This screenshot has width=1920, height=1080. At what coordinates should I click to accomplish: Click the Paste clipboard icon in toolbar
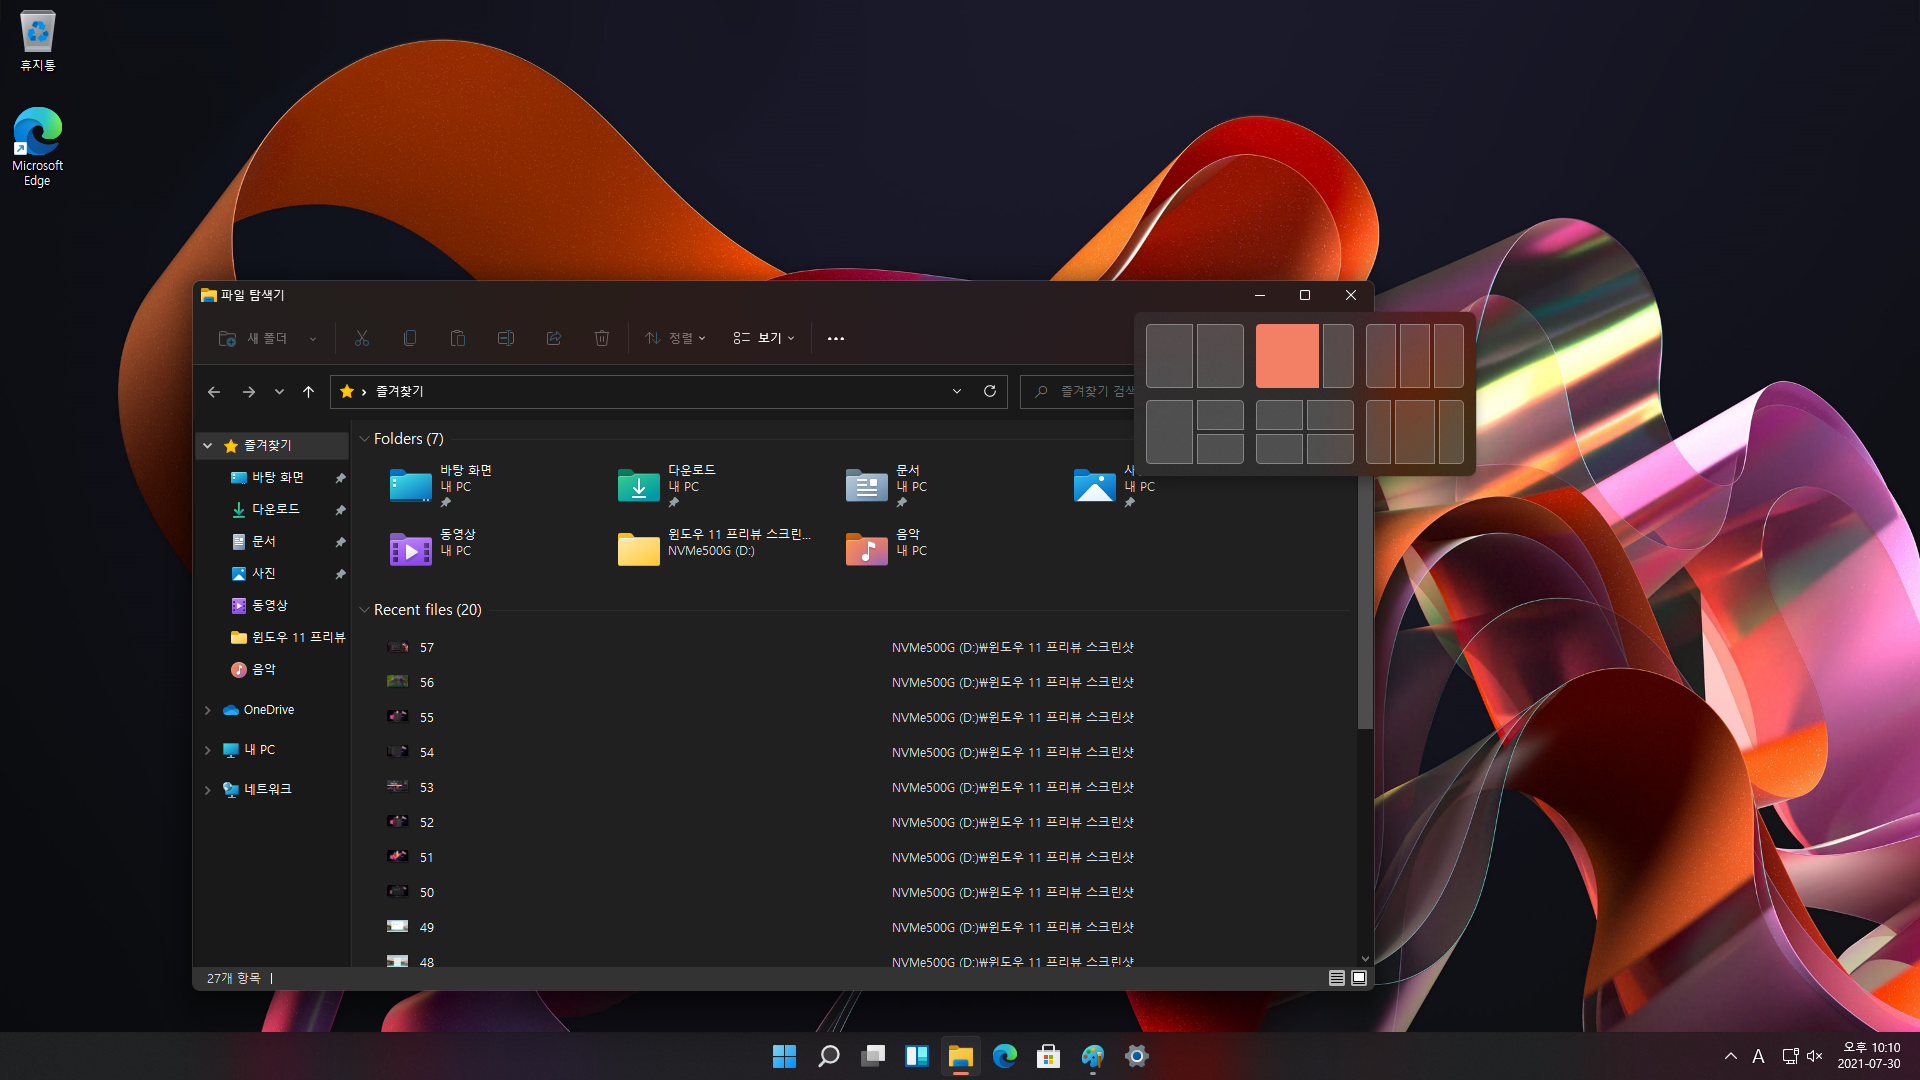pos(458,339)
